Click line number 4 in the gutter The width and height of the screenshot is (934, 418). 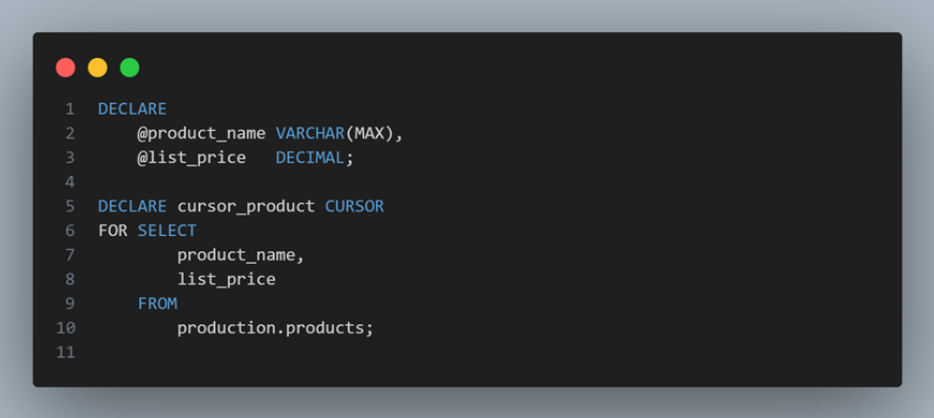click(x=70, y=182)
